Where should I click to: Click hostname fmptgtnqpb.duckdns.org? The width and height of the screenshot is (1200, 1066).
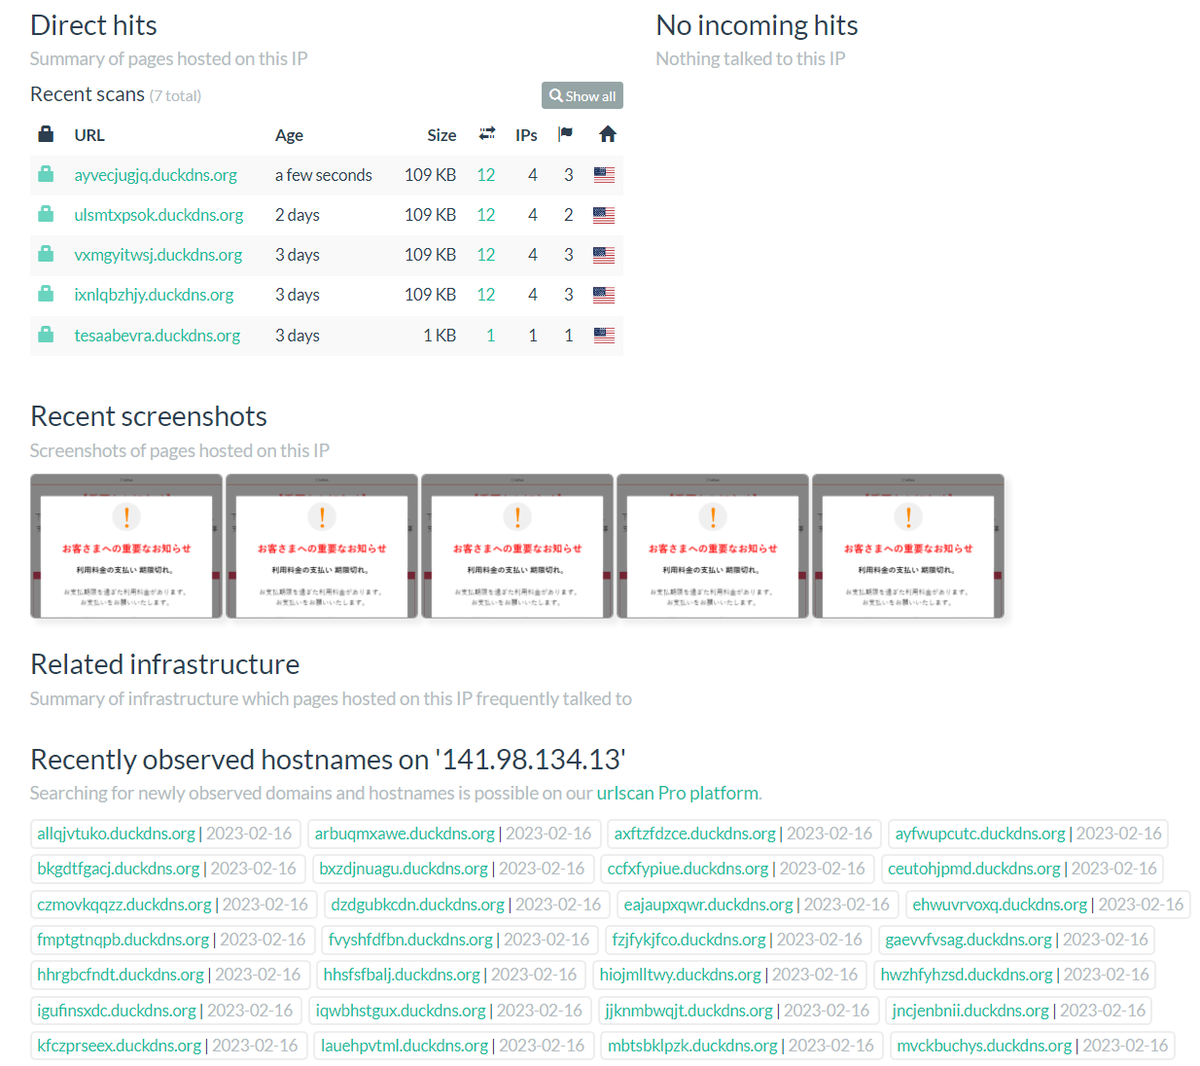pos(123,940)
